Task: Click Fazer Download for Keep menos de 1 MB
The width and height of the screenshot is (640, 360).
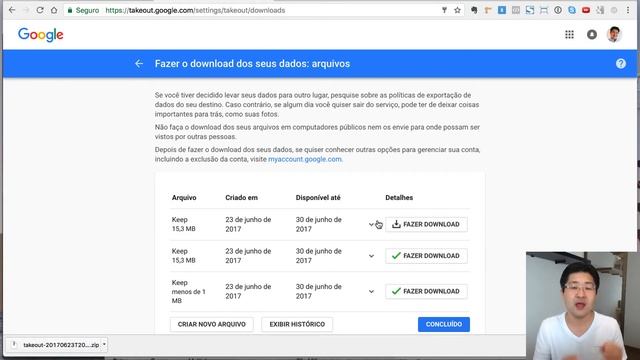Action: 426,291
